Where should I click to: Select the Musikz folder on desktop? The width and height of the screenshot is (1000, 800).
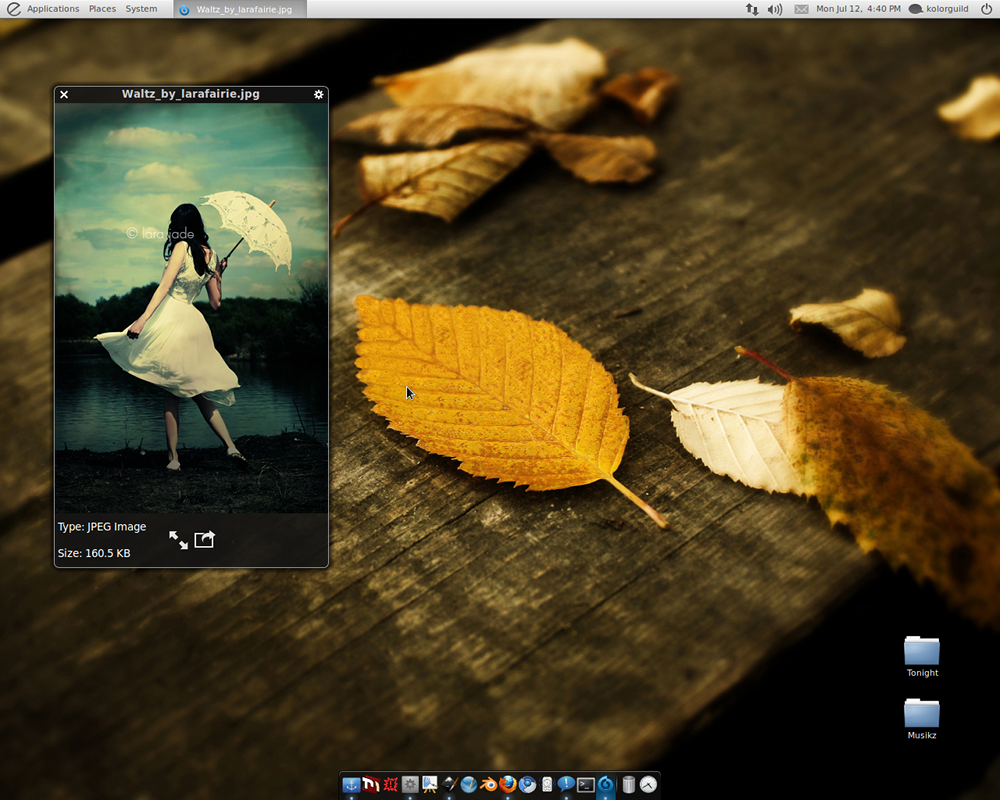click(x=922, y=714)
